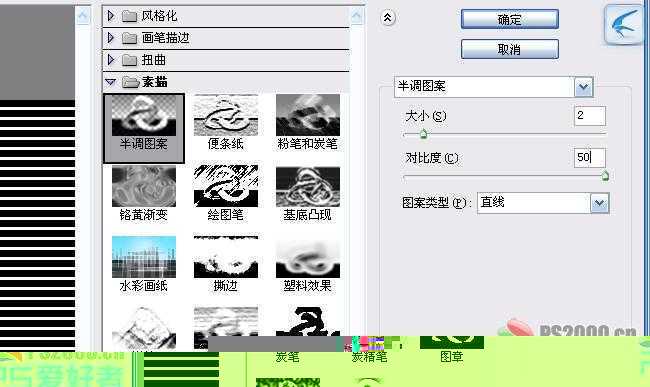
Task: Click the 铬黄渐变 label text
Action: coord(143,215)
